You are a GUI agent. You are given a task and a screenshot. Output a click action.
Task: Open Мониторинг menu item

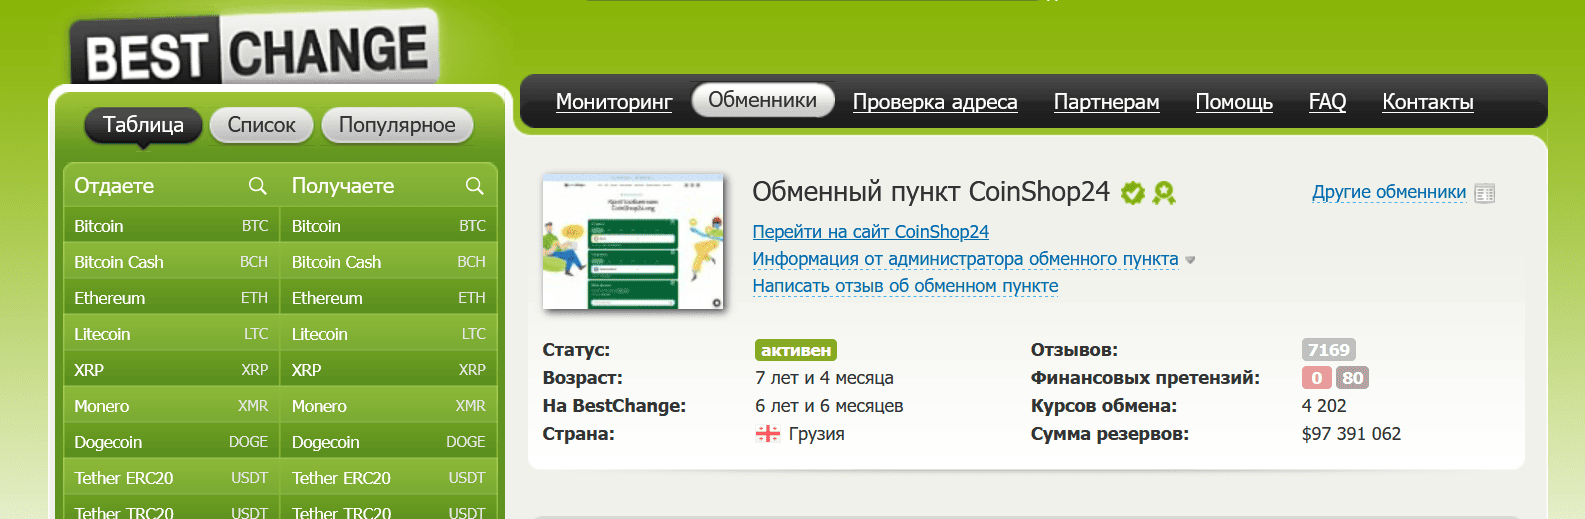click(614, 102)
